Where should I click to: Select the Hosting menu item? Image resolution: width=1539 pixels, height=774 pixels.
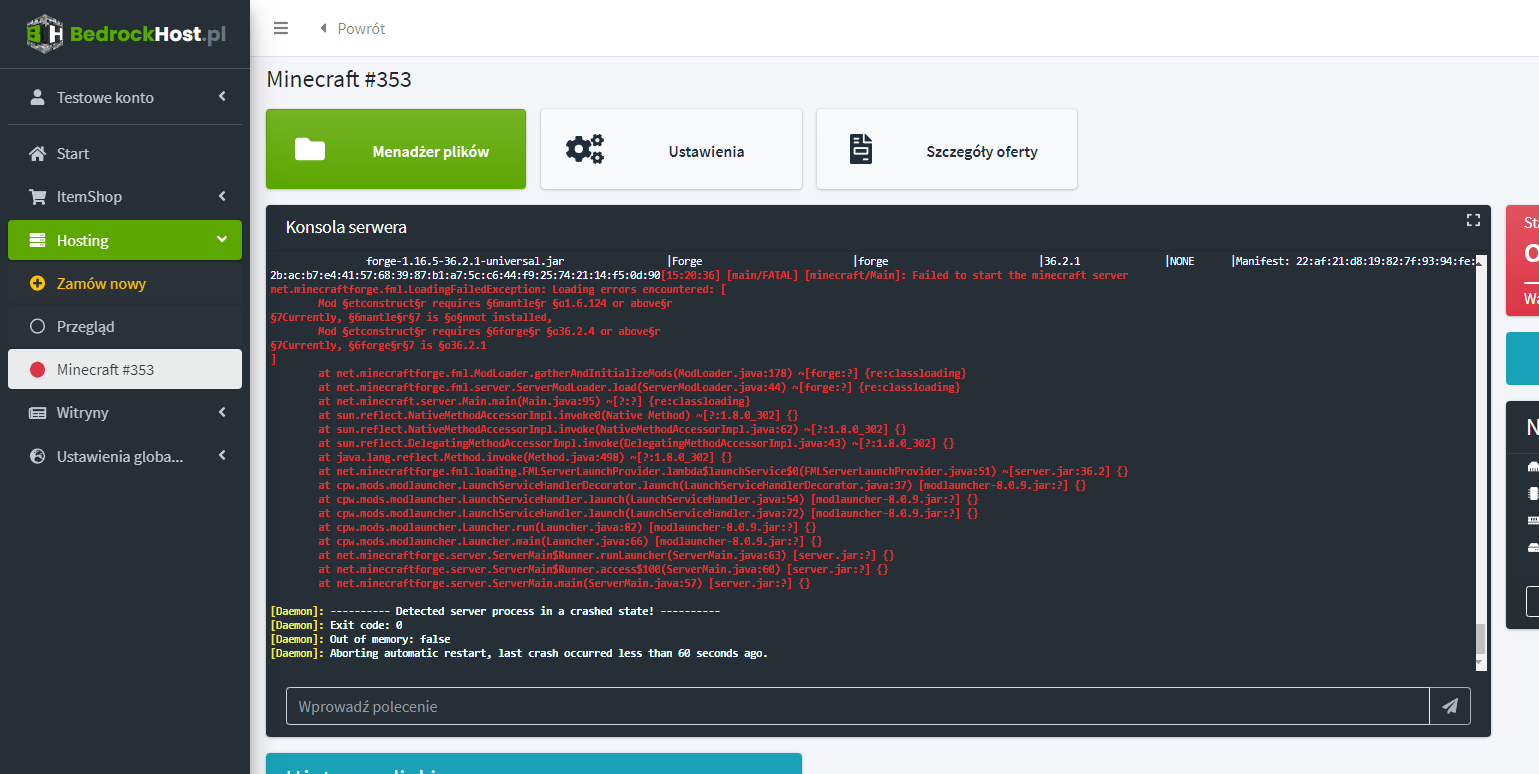pos(125,240)
